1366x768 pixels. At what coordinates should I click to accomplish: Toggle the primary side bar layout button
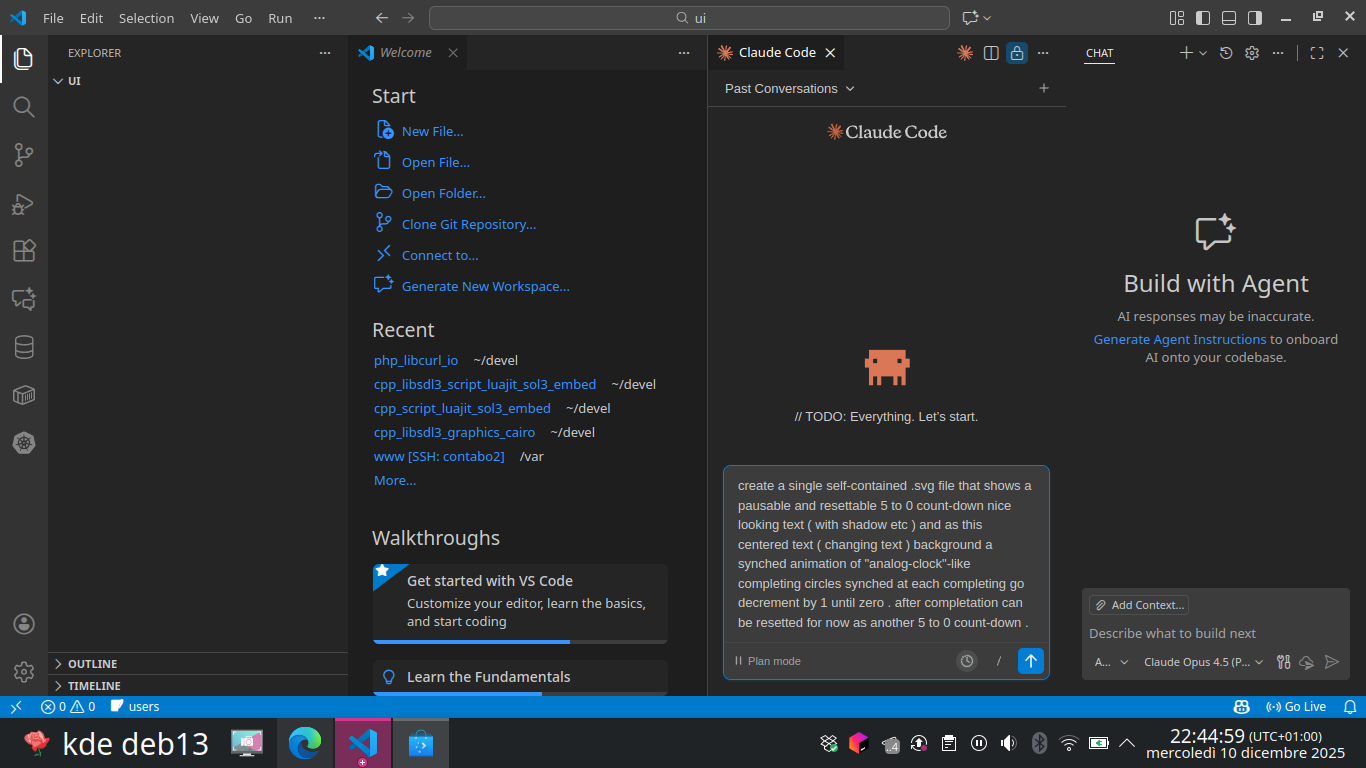click(1203, 18)
